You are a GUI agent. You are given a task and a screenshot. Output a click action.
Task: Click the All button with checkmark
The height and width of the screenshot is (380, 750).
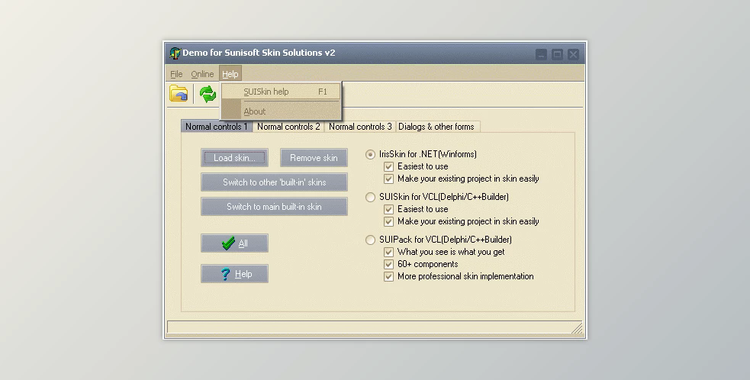[x=234, y=244]
